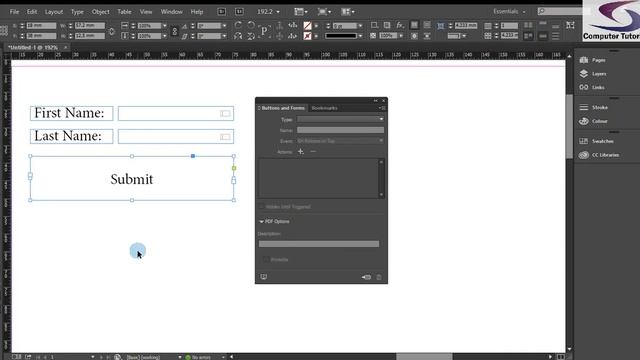640x360 pixels.
Task: Click the Stock icon beside Bridge
Action: tap(240, 11)
